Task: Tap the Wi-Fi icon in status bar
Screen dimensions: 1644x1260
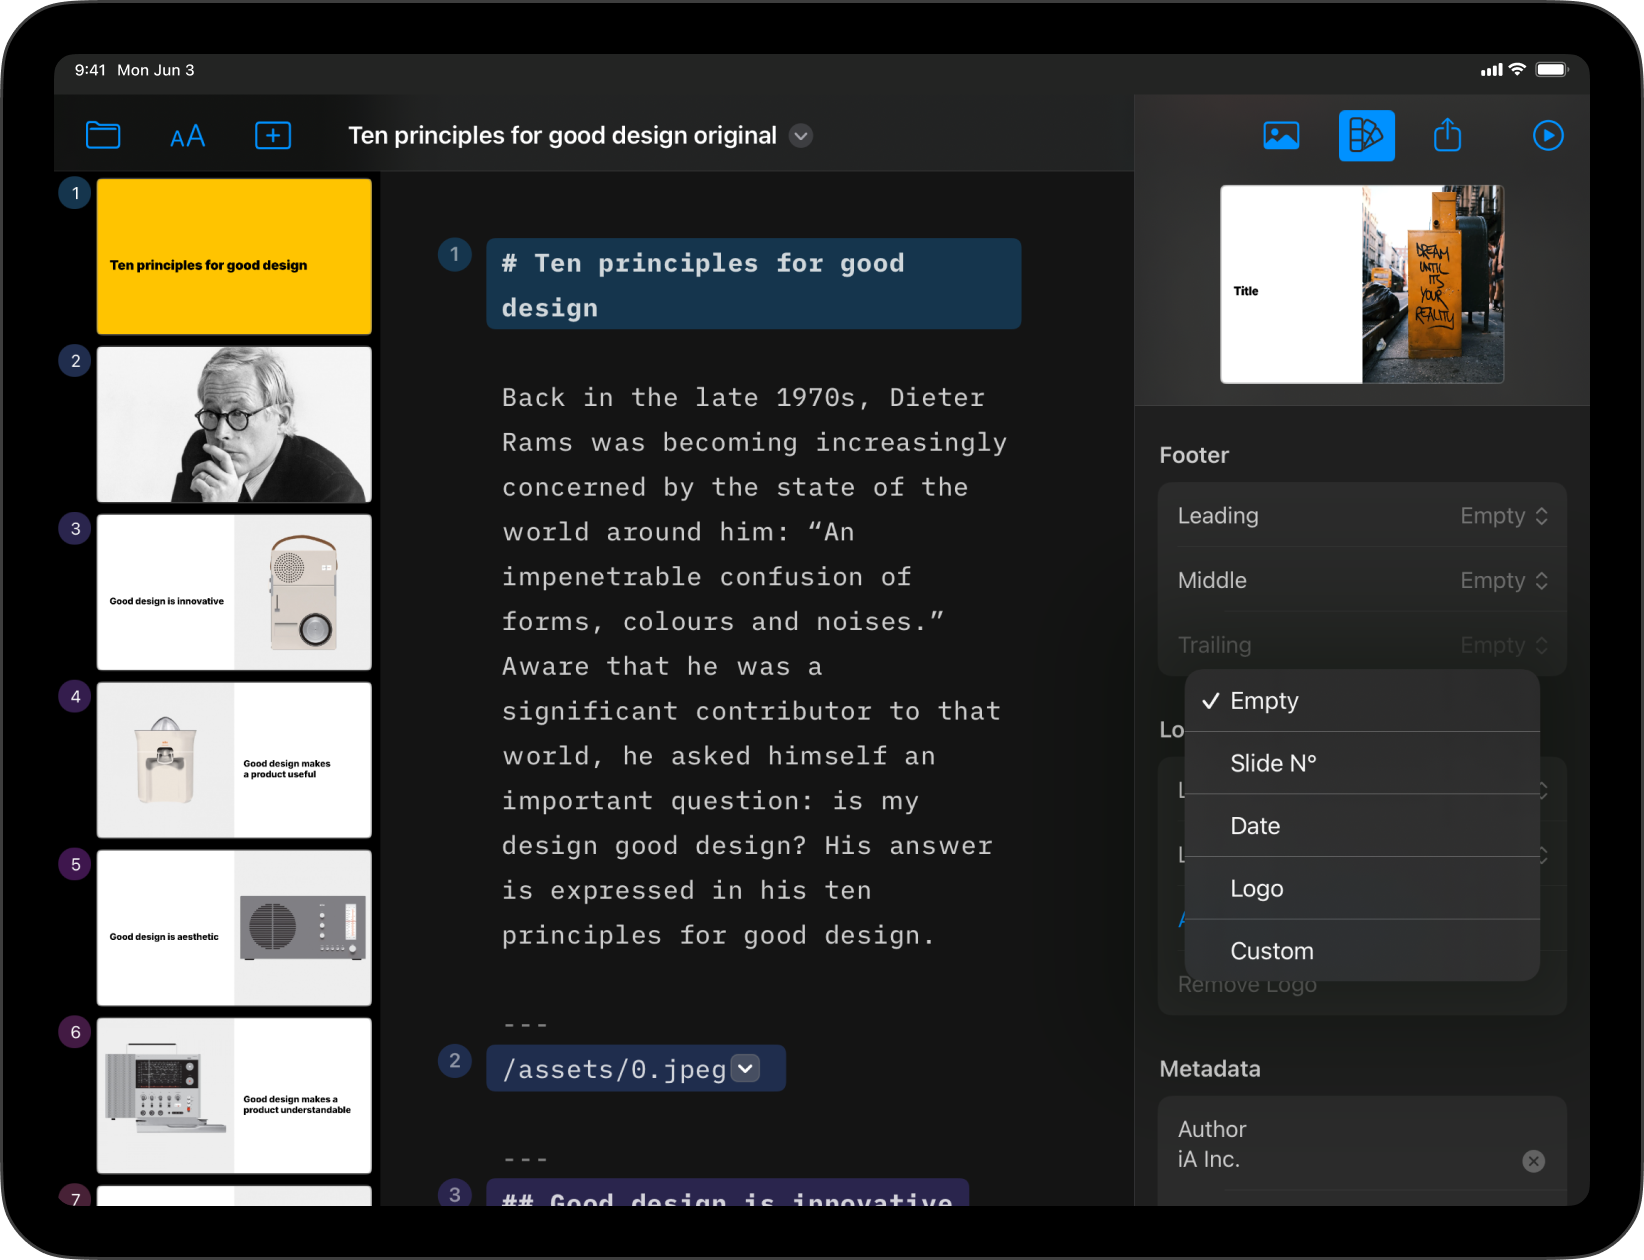Action: (x=1517, y=69)
